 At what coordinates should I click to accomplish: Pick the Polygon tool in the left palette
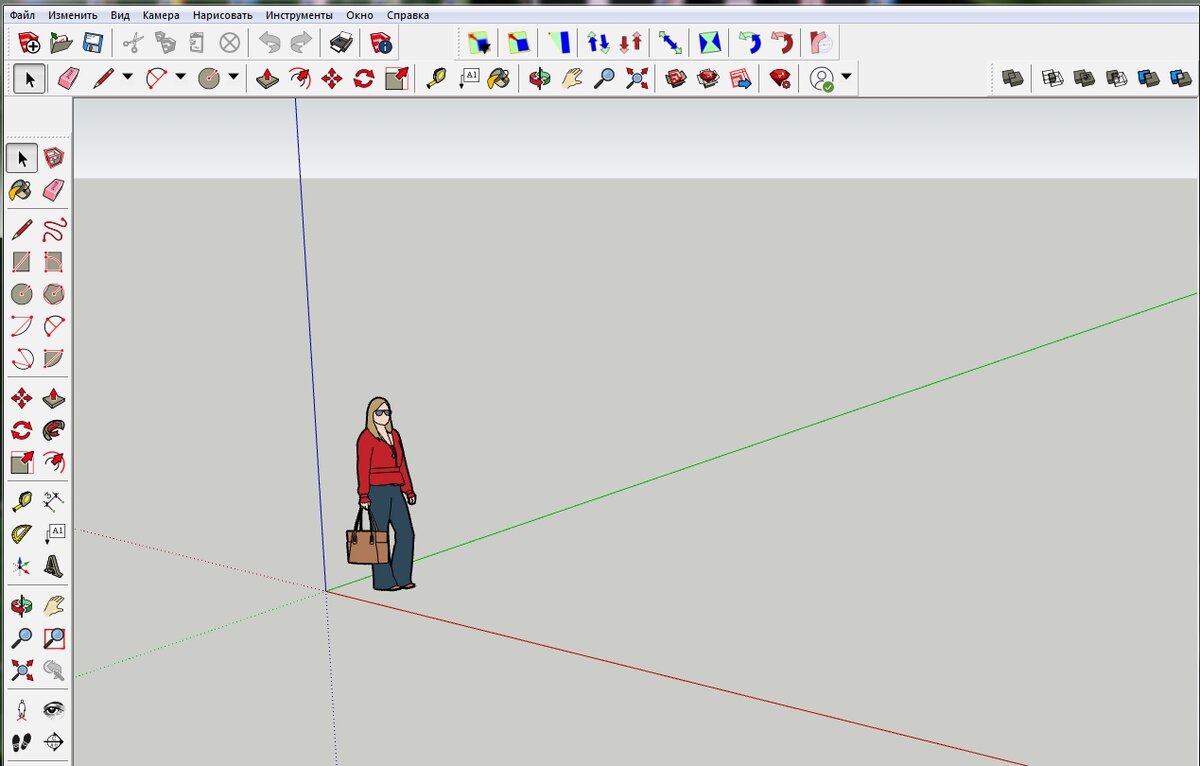[x=54, y=294]
